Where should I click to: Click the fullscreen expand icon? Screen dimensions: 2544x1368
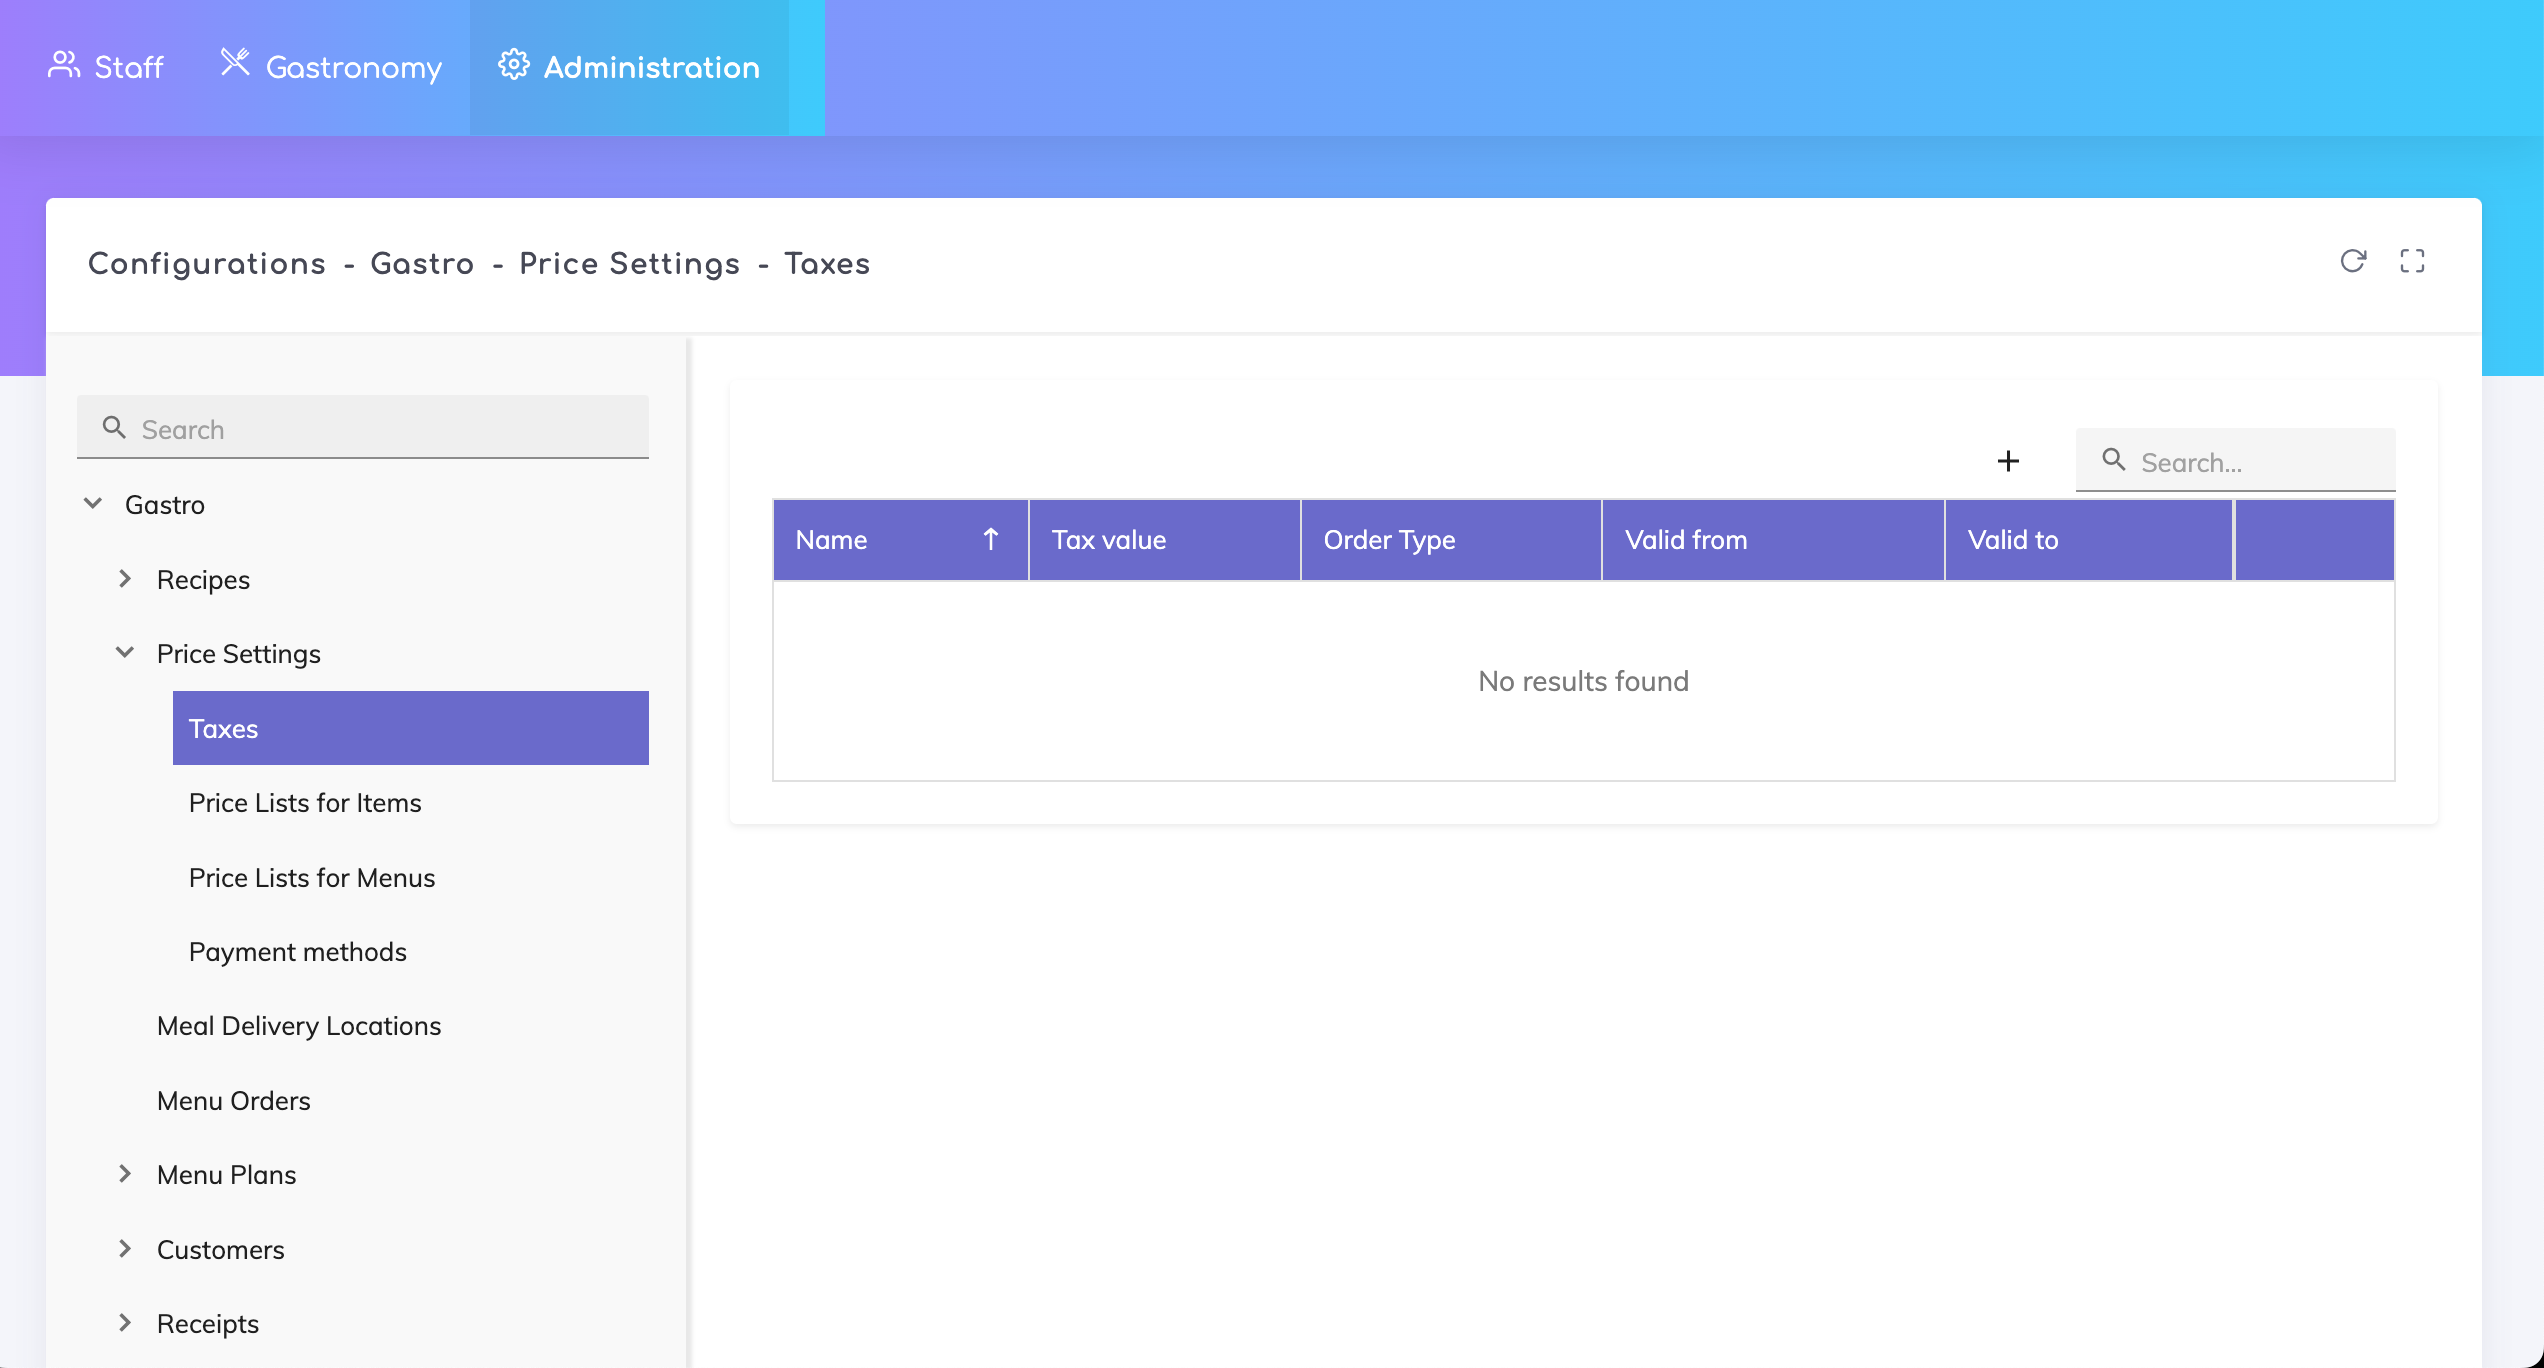(2412, 261)
